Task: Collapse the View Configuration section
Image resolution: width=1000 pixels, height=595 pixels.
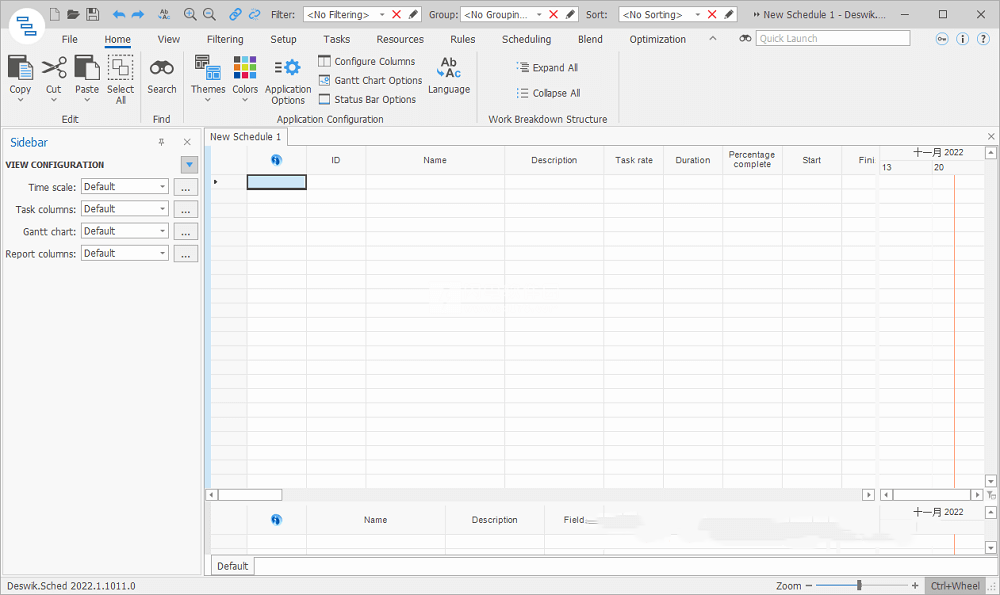Action: point(189,165)
